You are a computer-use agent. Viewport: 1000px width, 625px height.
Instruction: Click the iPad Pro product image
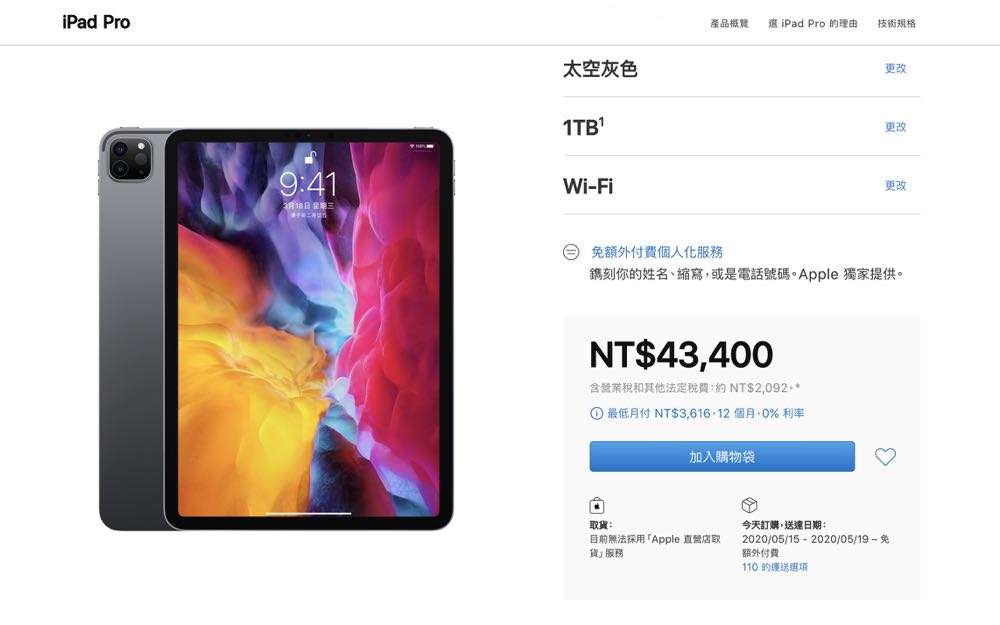coord(276,329)
